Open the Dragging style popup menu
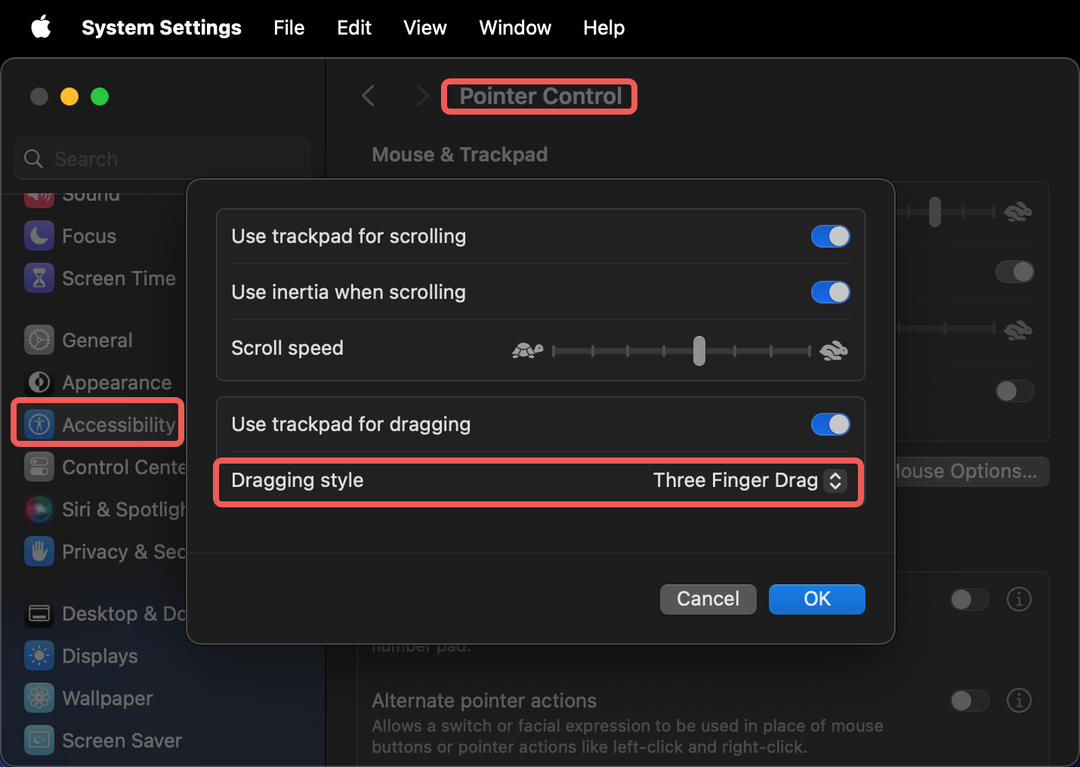This screenshot has width=1080, height=767. tap(834, 481)
